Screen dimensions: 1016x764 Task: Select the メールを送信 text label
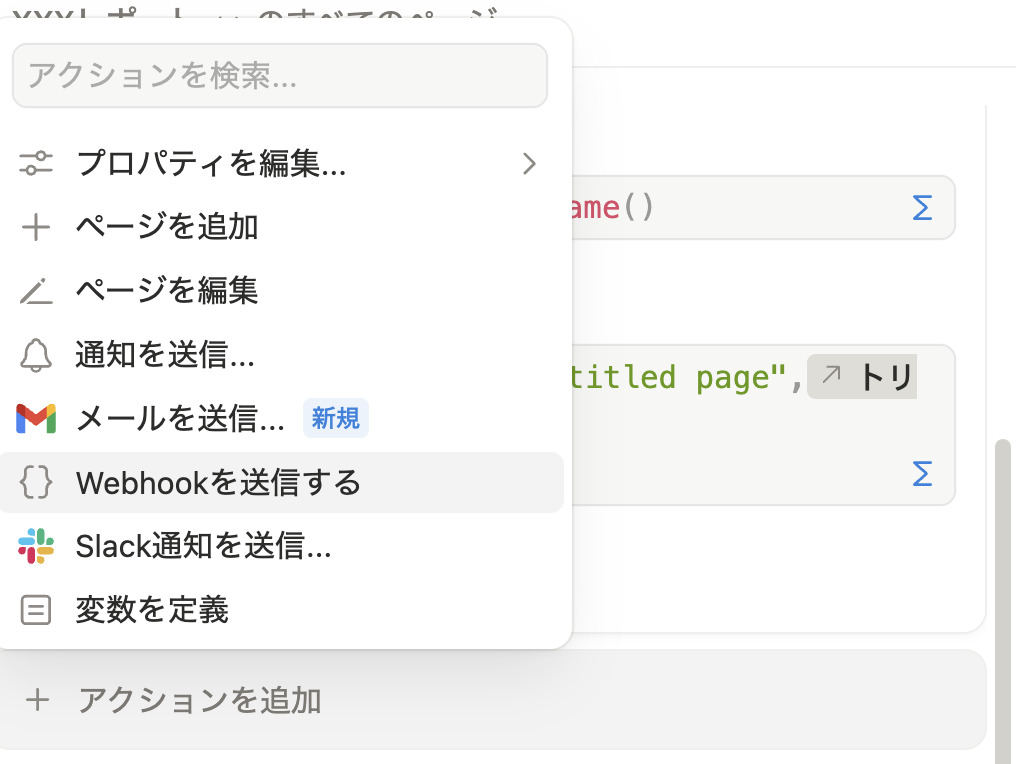click(x=180, y=418)
